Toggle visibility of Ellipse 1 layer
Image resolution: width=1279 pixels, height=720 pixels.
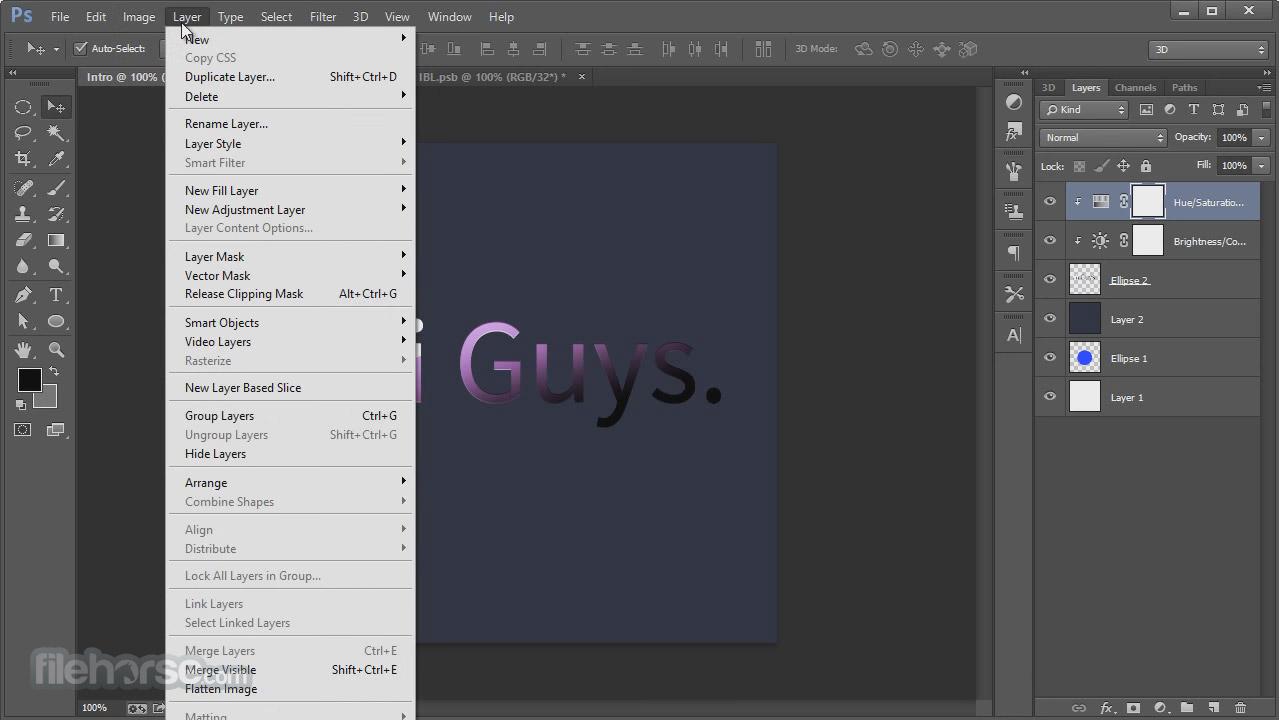tap(1050, 358)
